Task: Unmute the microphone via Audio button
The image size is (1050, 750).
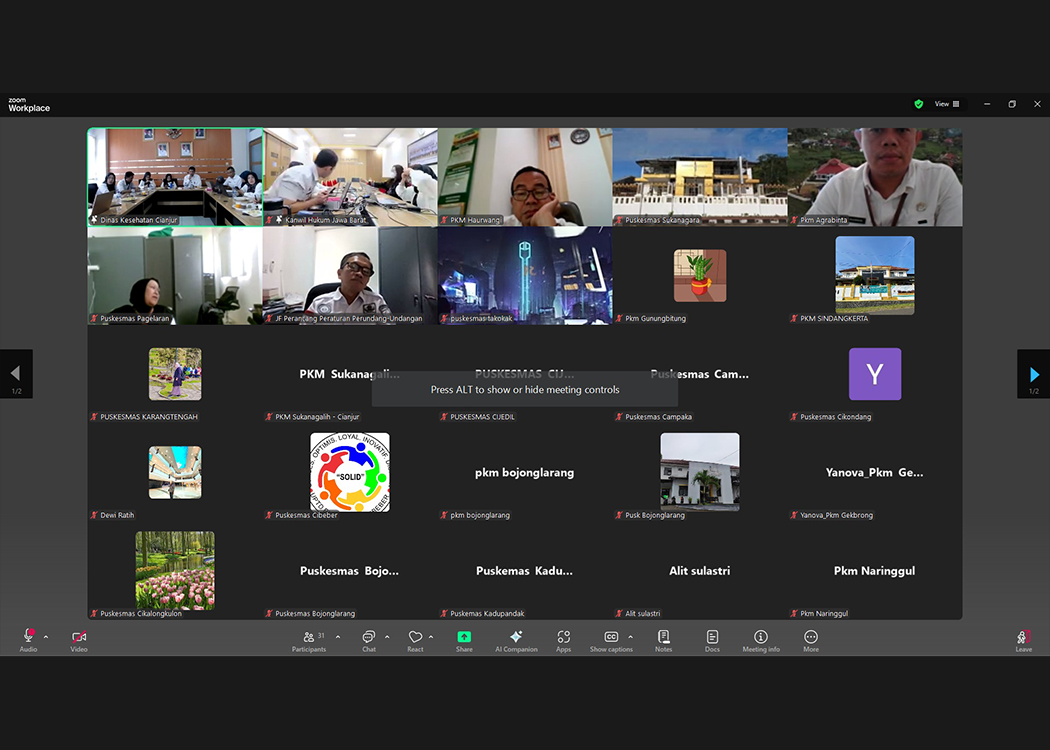Action: click(x=28, y=639)
